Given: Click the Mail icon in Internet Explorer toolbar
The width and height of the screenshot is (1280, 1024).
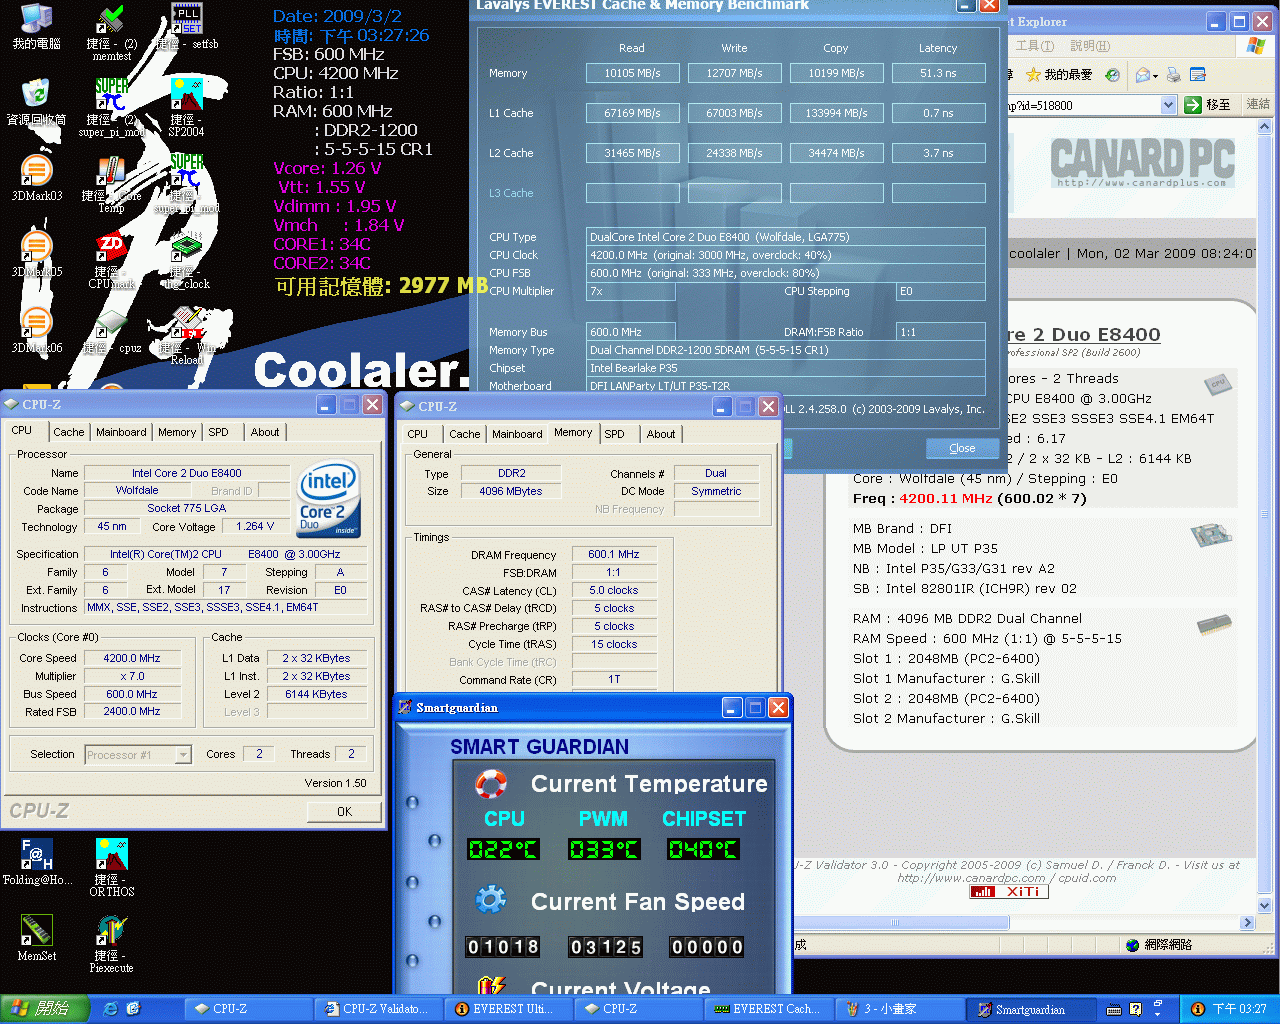Looking at the screenshot, I should click(x=1143, y=75).
